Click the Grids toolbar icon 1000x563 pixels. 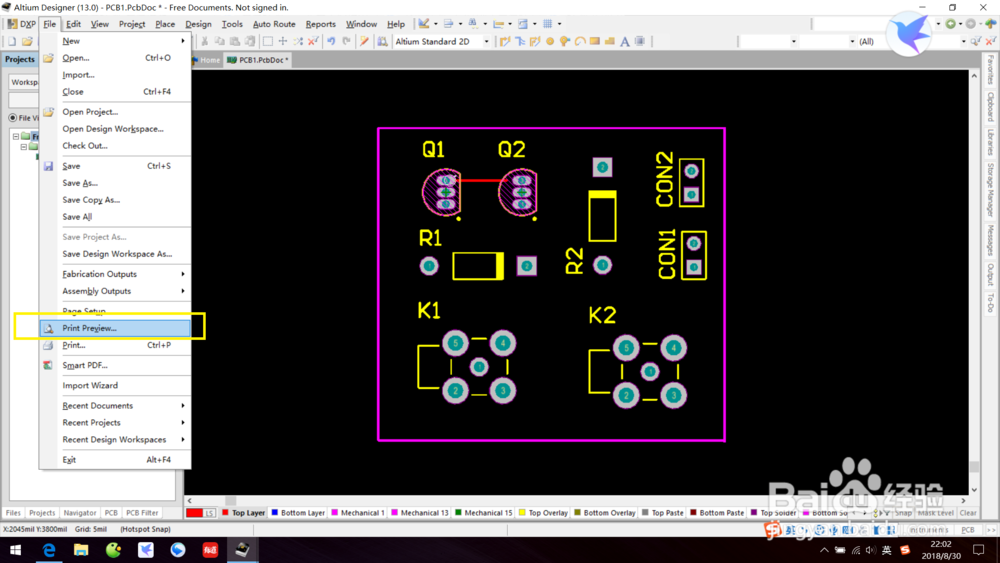pos(547,24)
